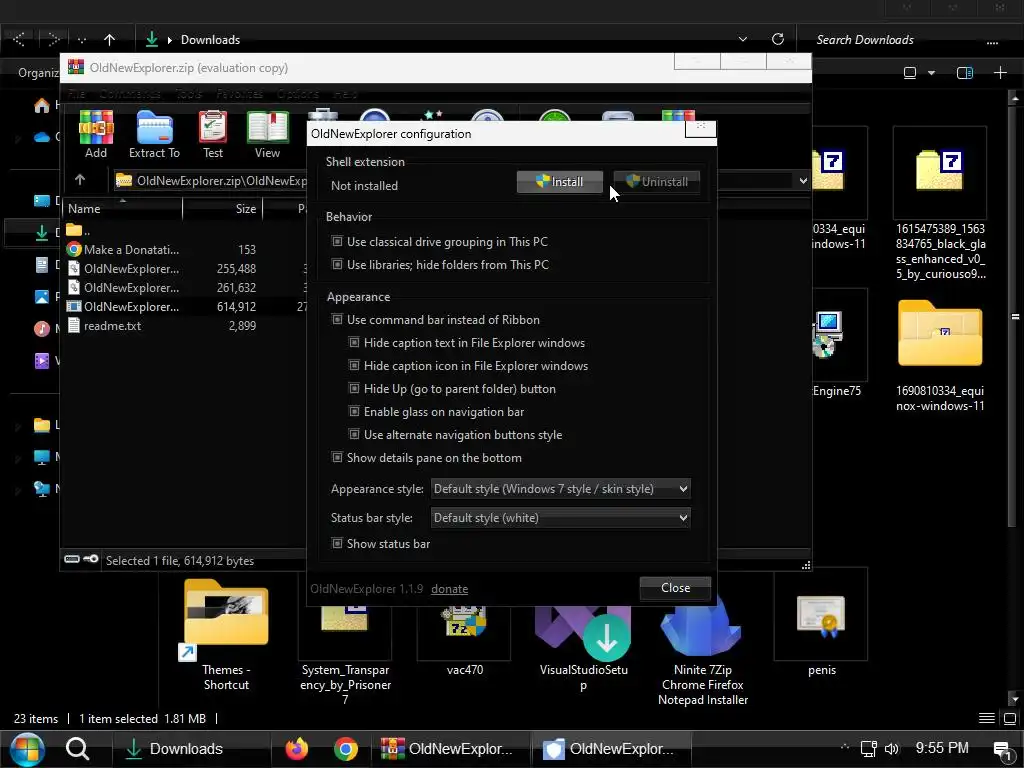The height and width of the screenshot is (768, 1024).
Task: Click the WinRAR Add toolbar icon
Action: point(96,134)
